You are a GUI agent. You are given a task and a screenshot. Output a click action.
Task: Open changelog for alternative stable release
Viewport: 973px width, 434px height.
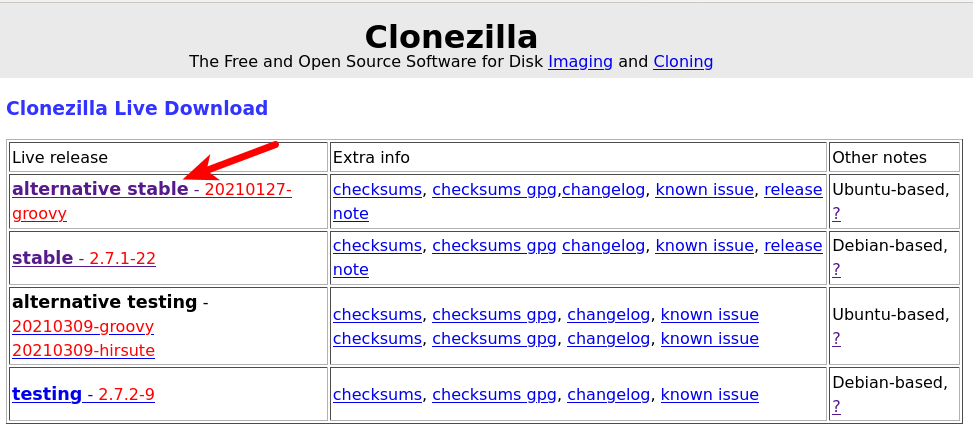[x=603, y=189]
